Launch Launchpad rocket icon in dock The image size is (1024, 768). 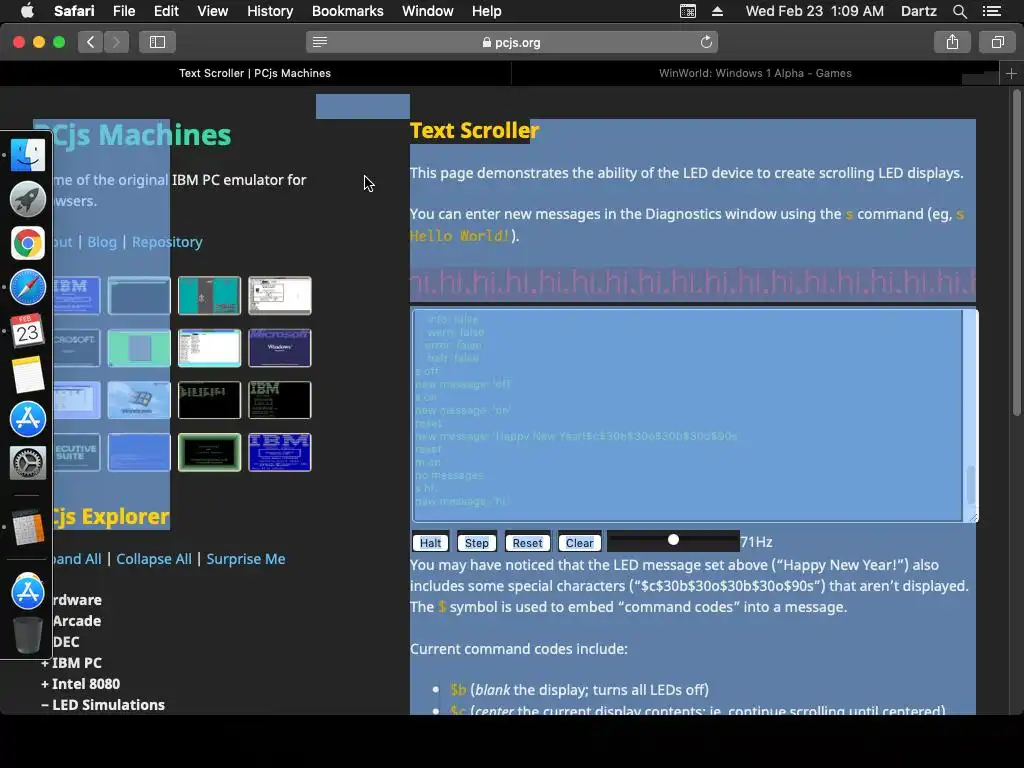pos(27,199)
